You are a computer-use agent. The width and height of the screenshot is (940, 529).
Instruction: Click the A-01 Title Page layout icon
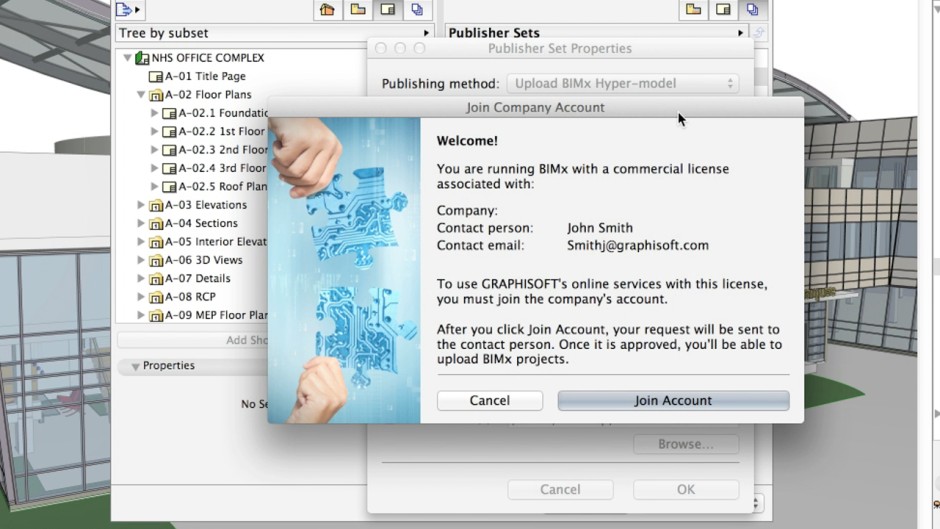coord(156,77)
